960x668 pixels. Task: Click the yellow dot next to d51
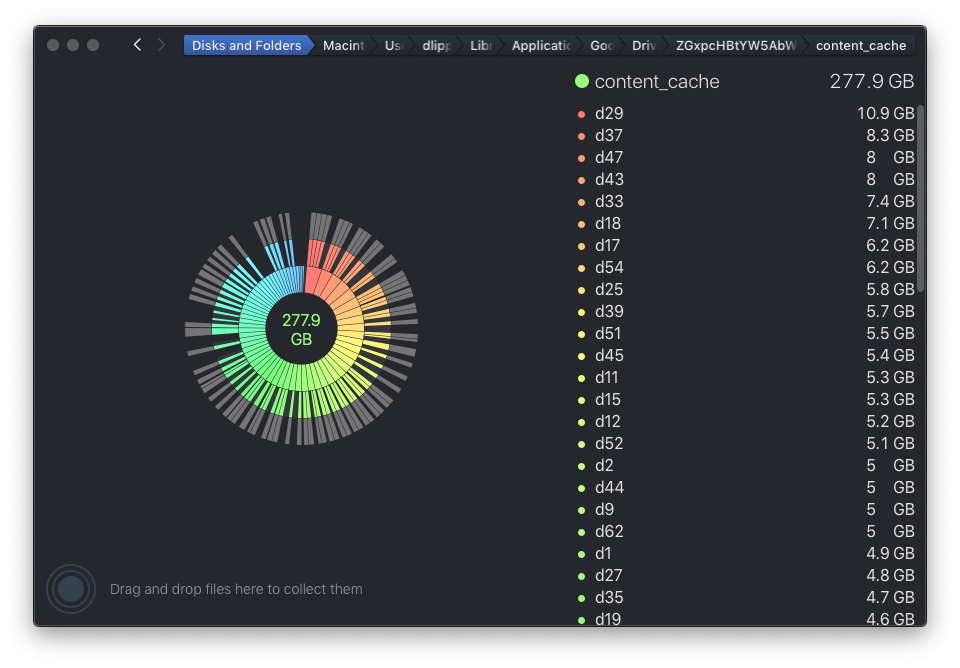582,334
